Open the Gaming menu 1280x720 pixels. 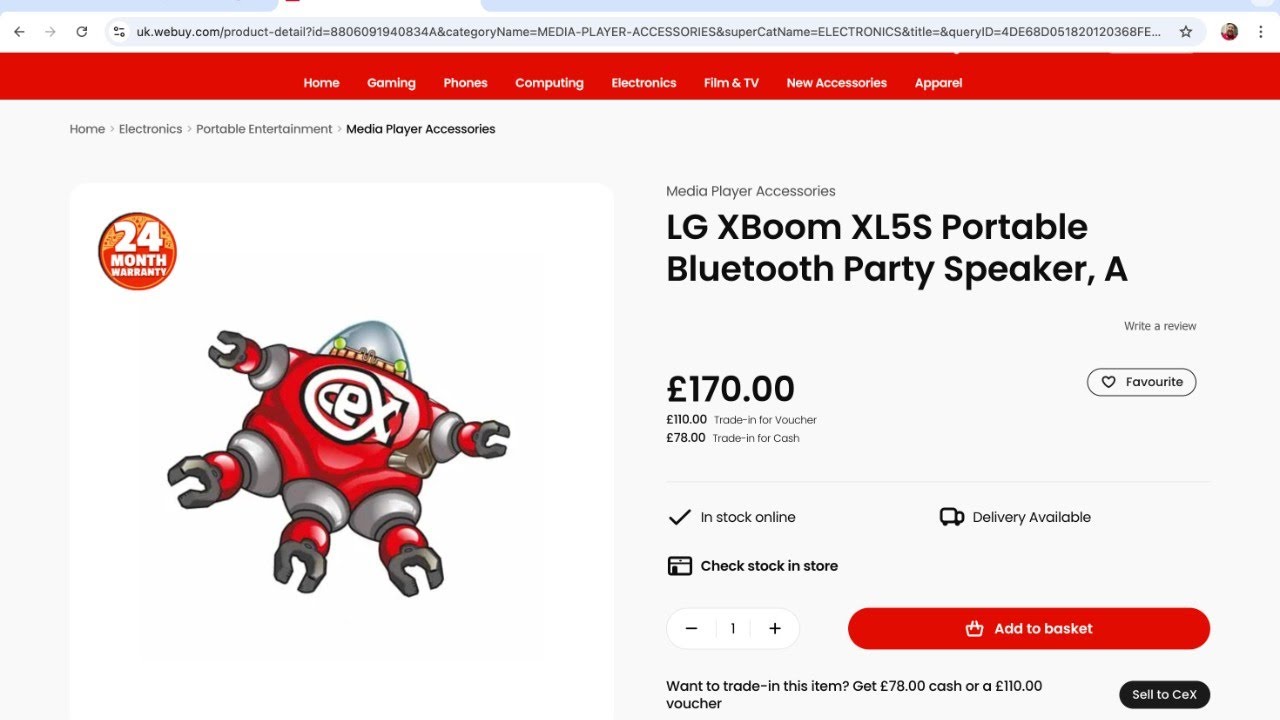(x=391, y=83)
